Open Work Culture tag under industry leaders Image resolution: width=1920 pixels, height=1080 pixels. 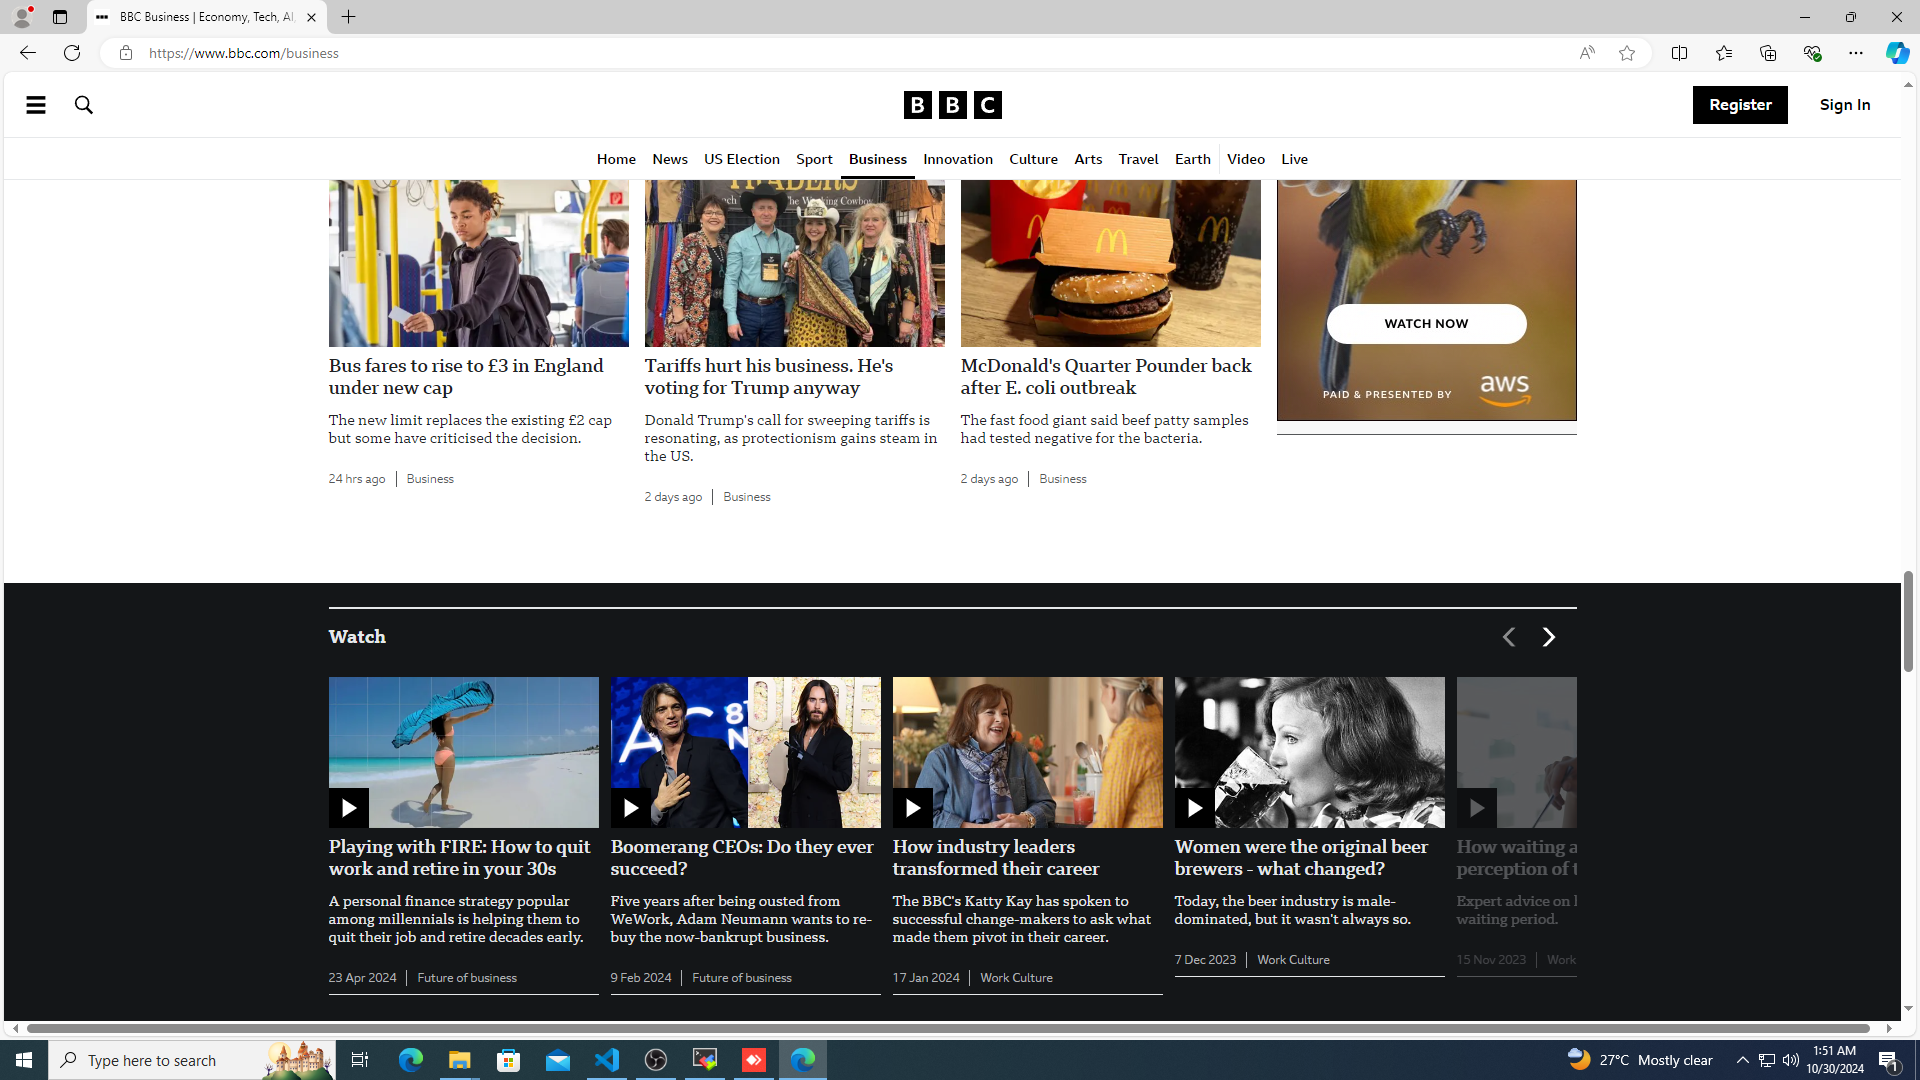(x=1016, y=978)
